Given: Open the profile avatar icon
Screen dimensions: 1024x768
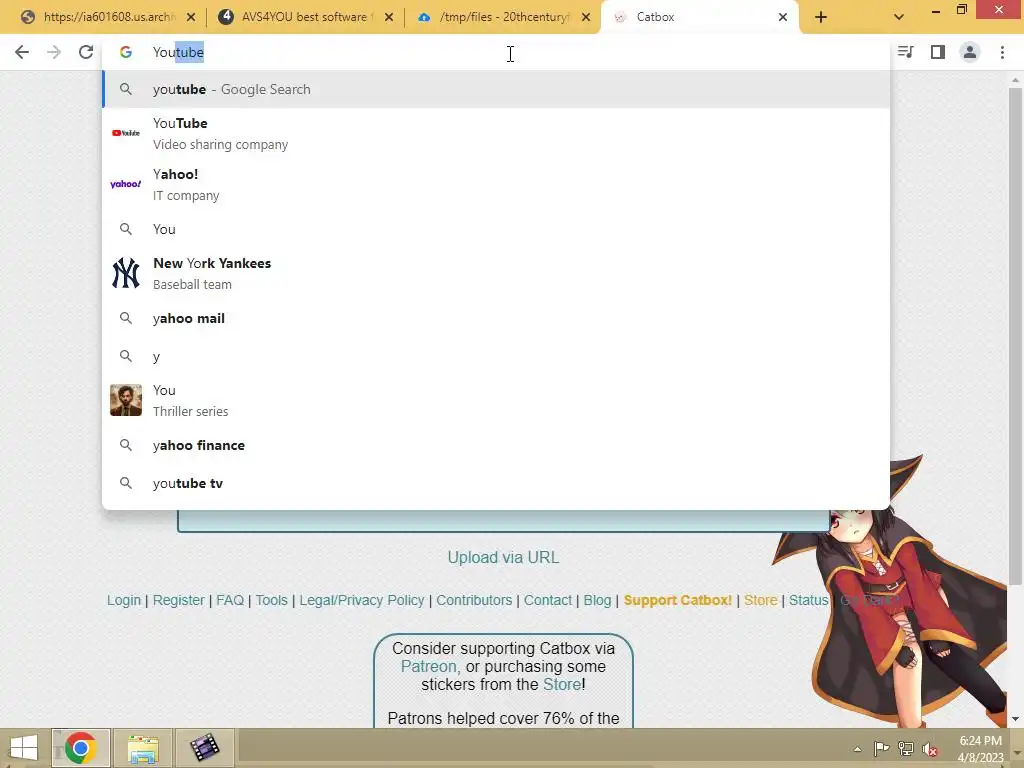Looking at the screenshot, I should pyautogui.click(x=970, y=52).
